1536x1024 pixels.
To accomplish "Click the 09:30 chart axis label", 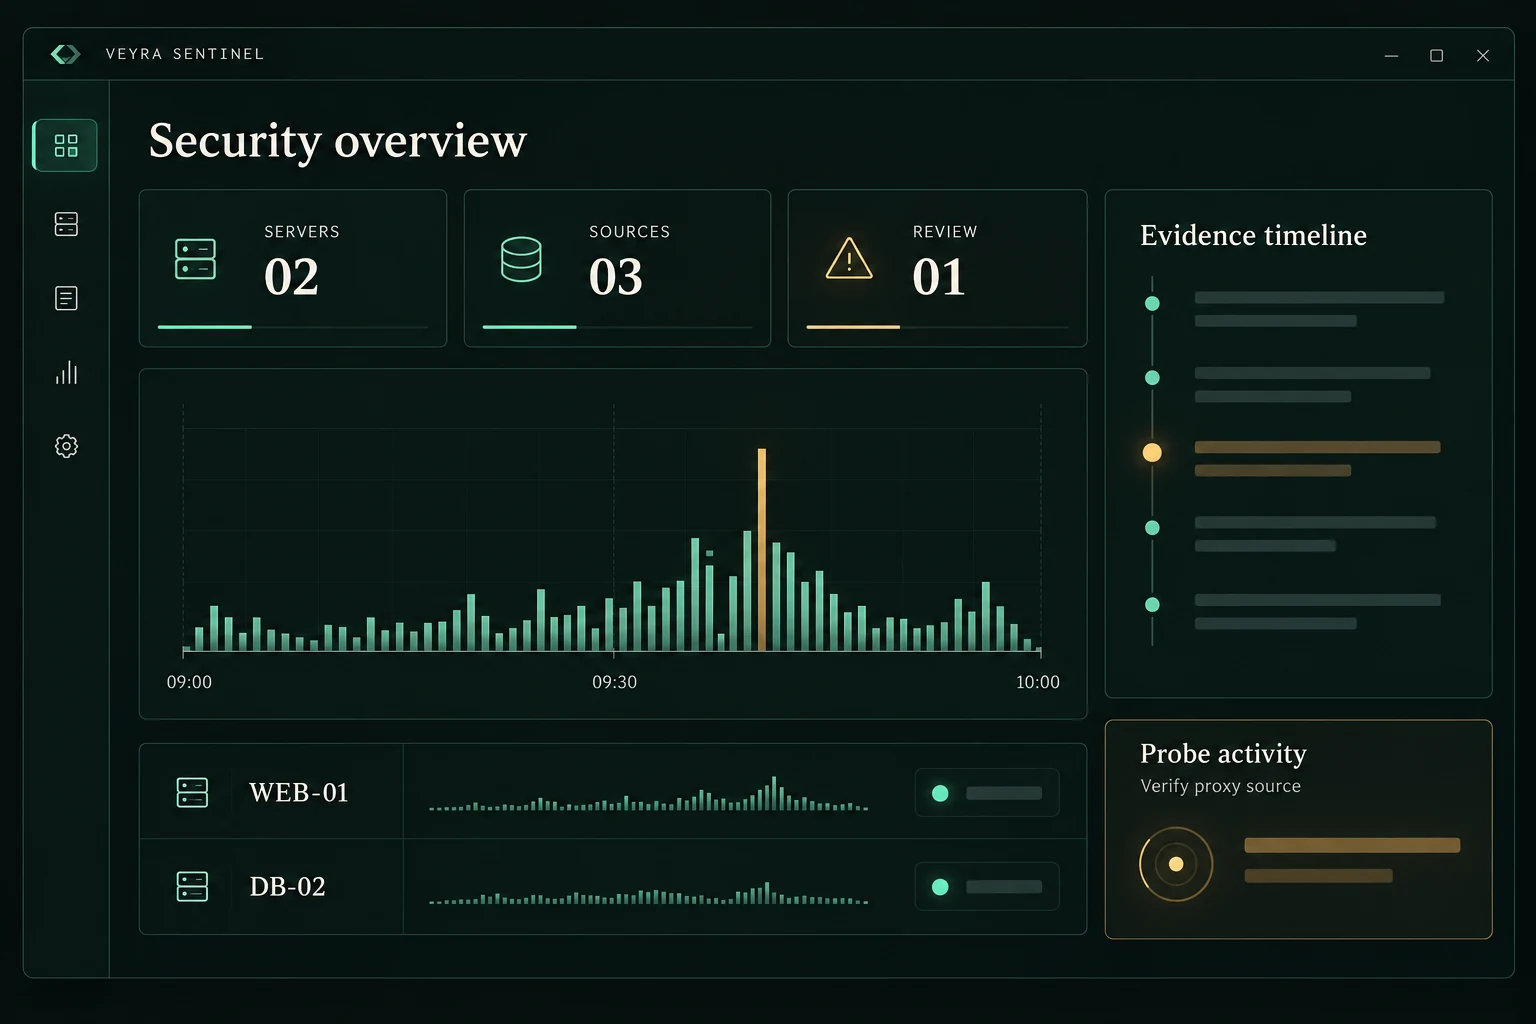I will (614, 682).
